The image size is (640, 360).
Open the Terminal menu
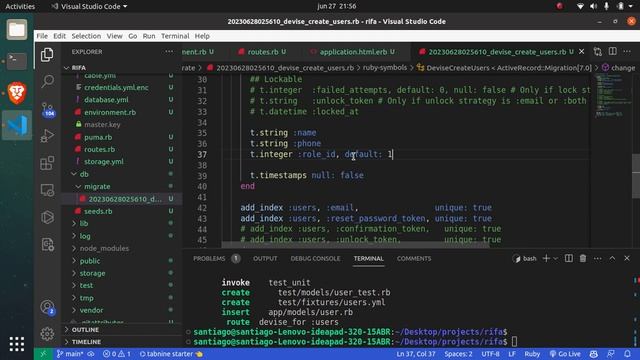(x=175, y=36)
